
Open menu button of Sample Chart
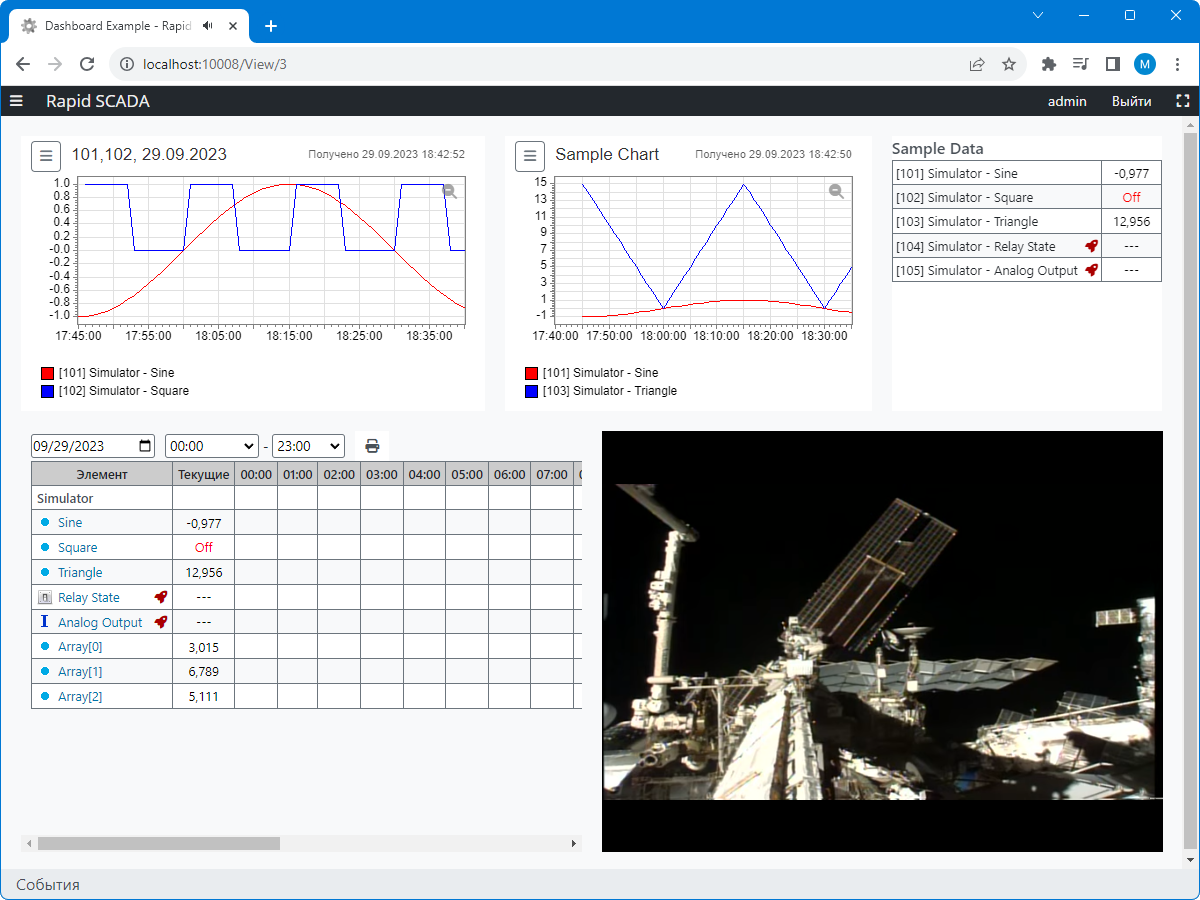click(530, 156)
